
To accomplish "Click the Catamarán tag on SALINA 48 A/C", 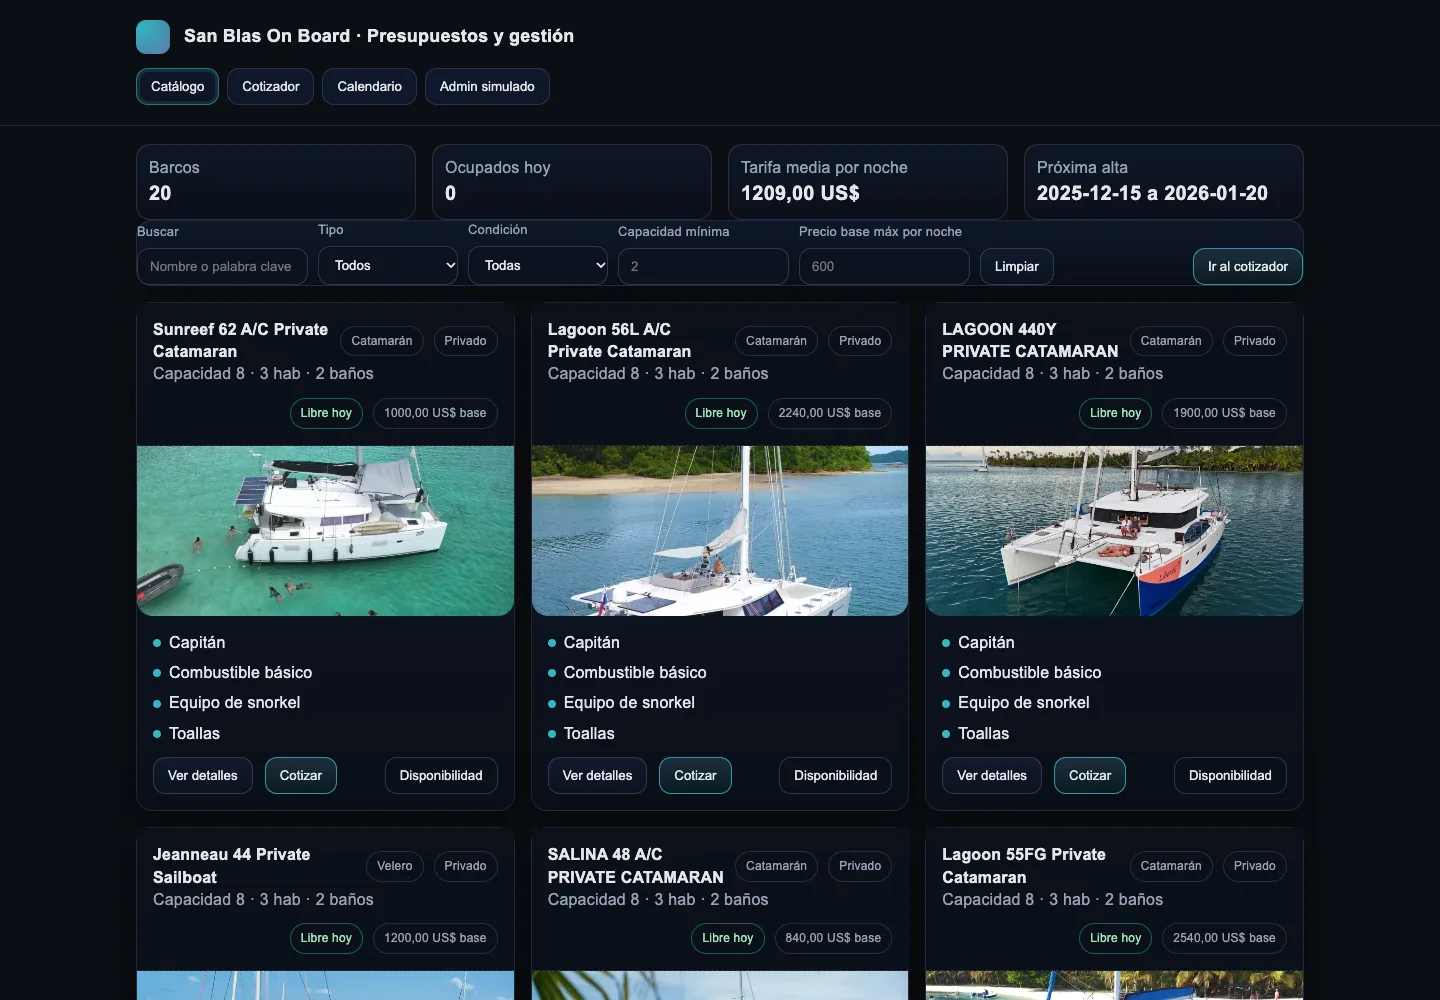I will tap(776, 866).
